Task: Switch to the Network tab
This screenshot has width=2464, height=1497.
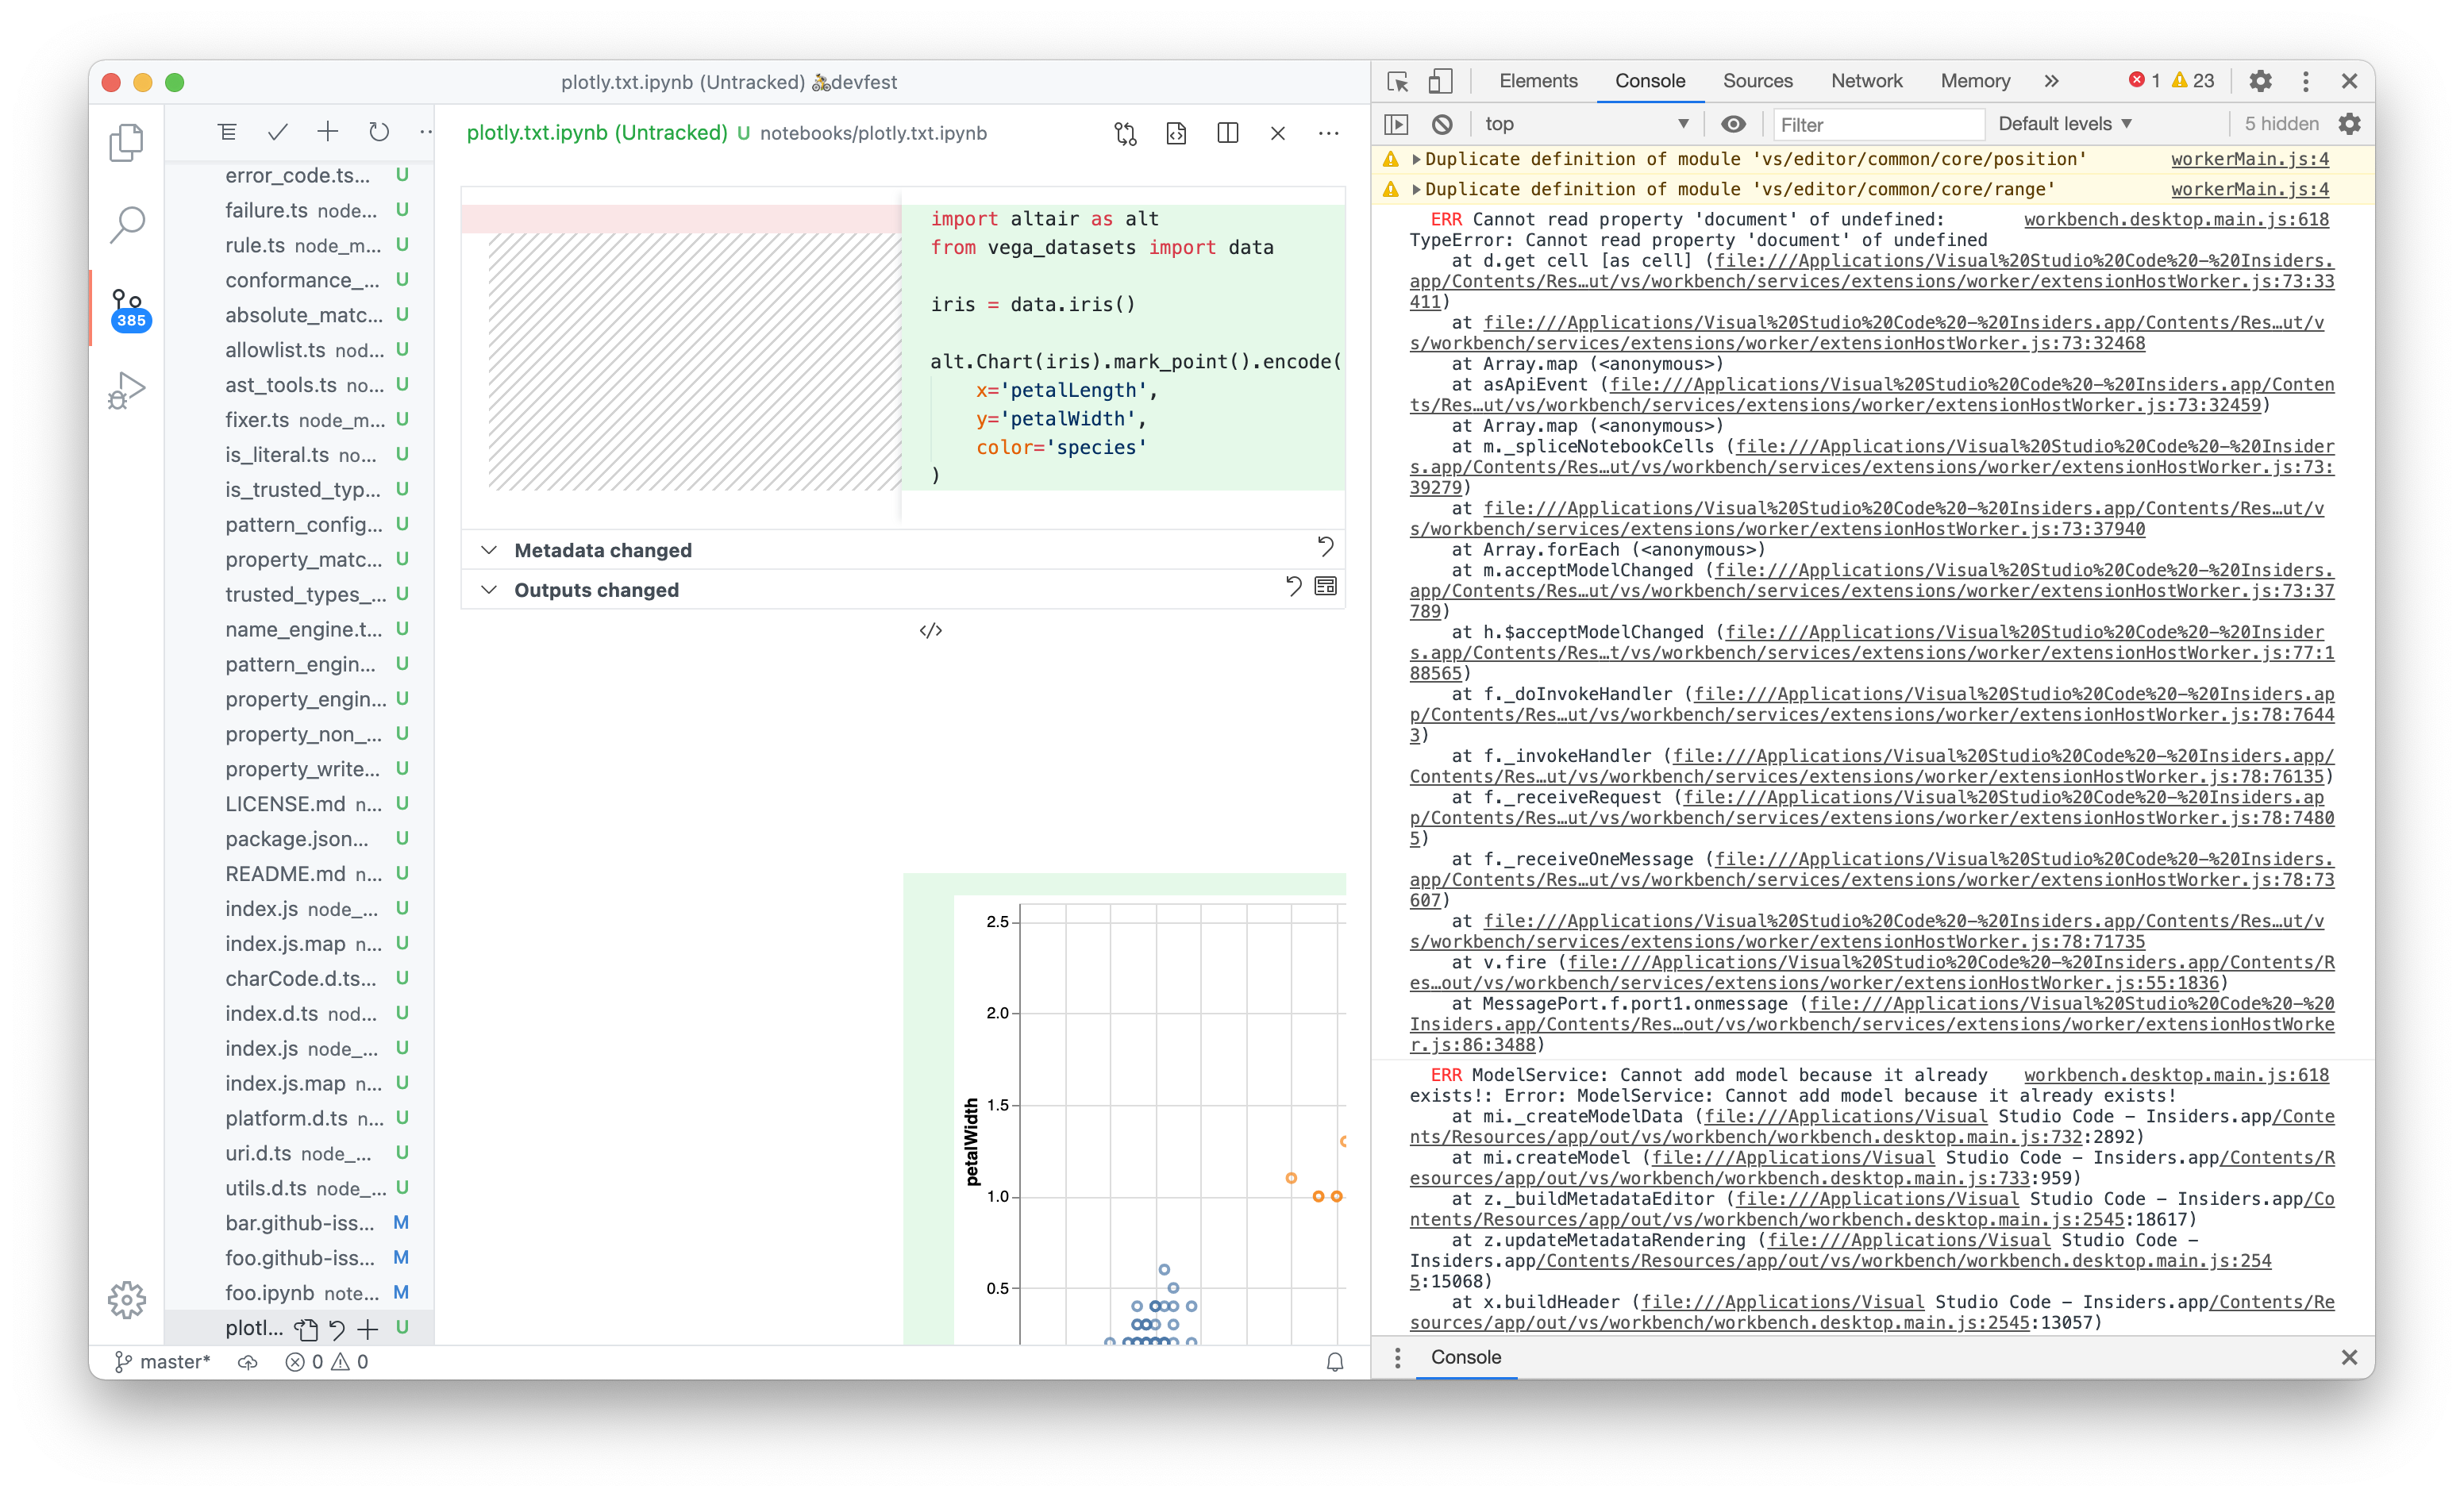Action: tap(1866, 81)
